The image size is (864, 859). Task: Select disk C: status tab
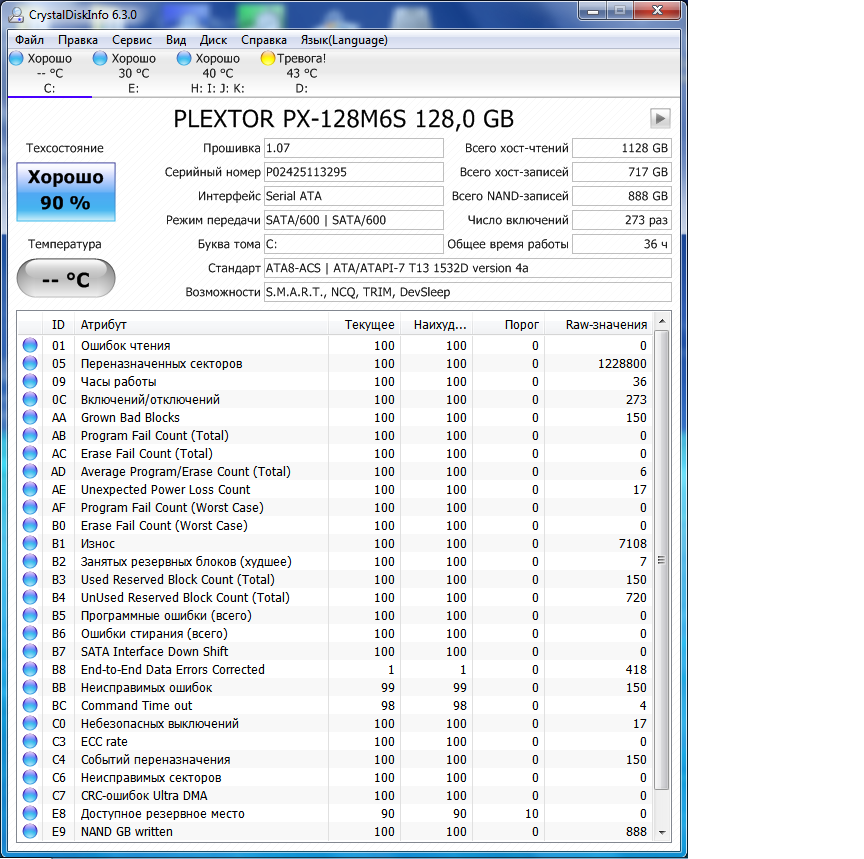coord(50,73)
